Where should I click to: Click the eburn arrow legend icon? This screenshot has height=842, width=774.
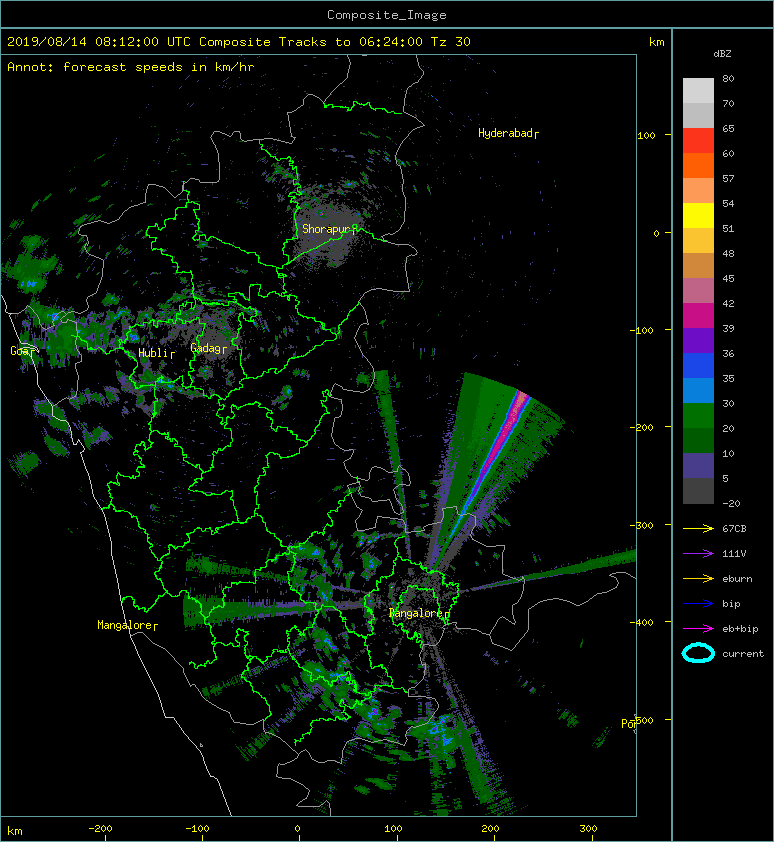(x=698, y=579)
